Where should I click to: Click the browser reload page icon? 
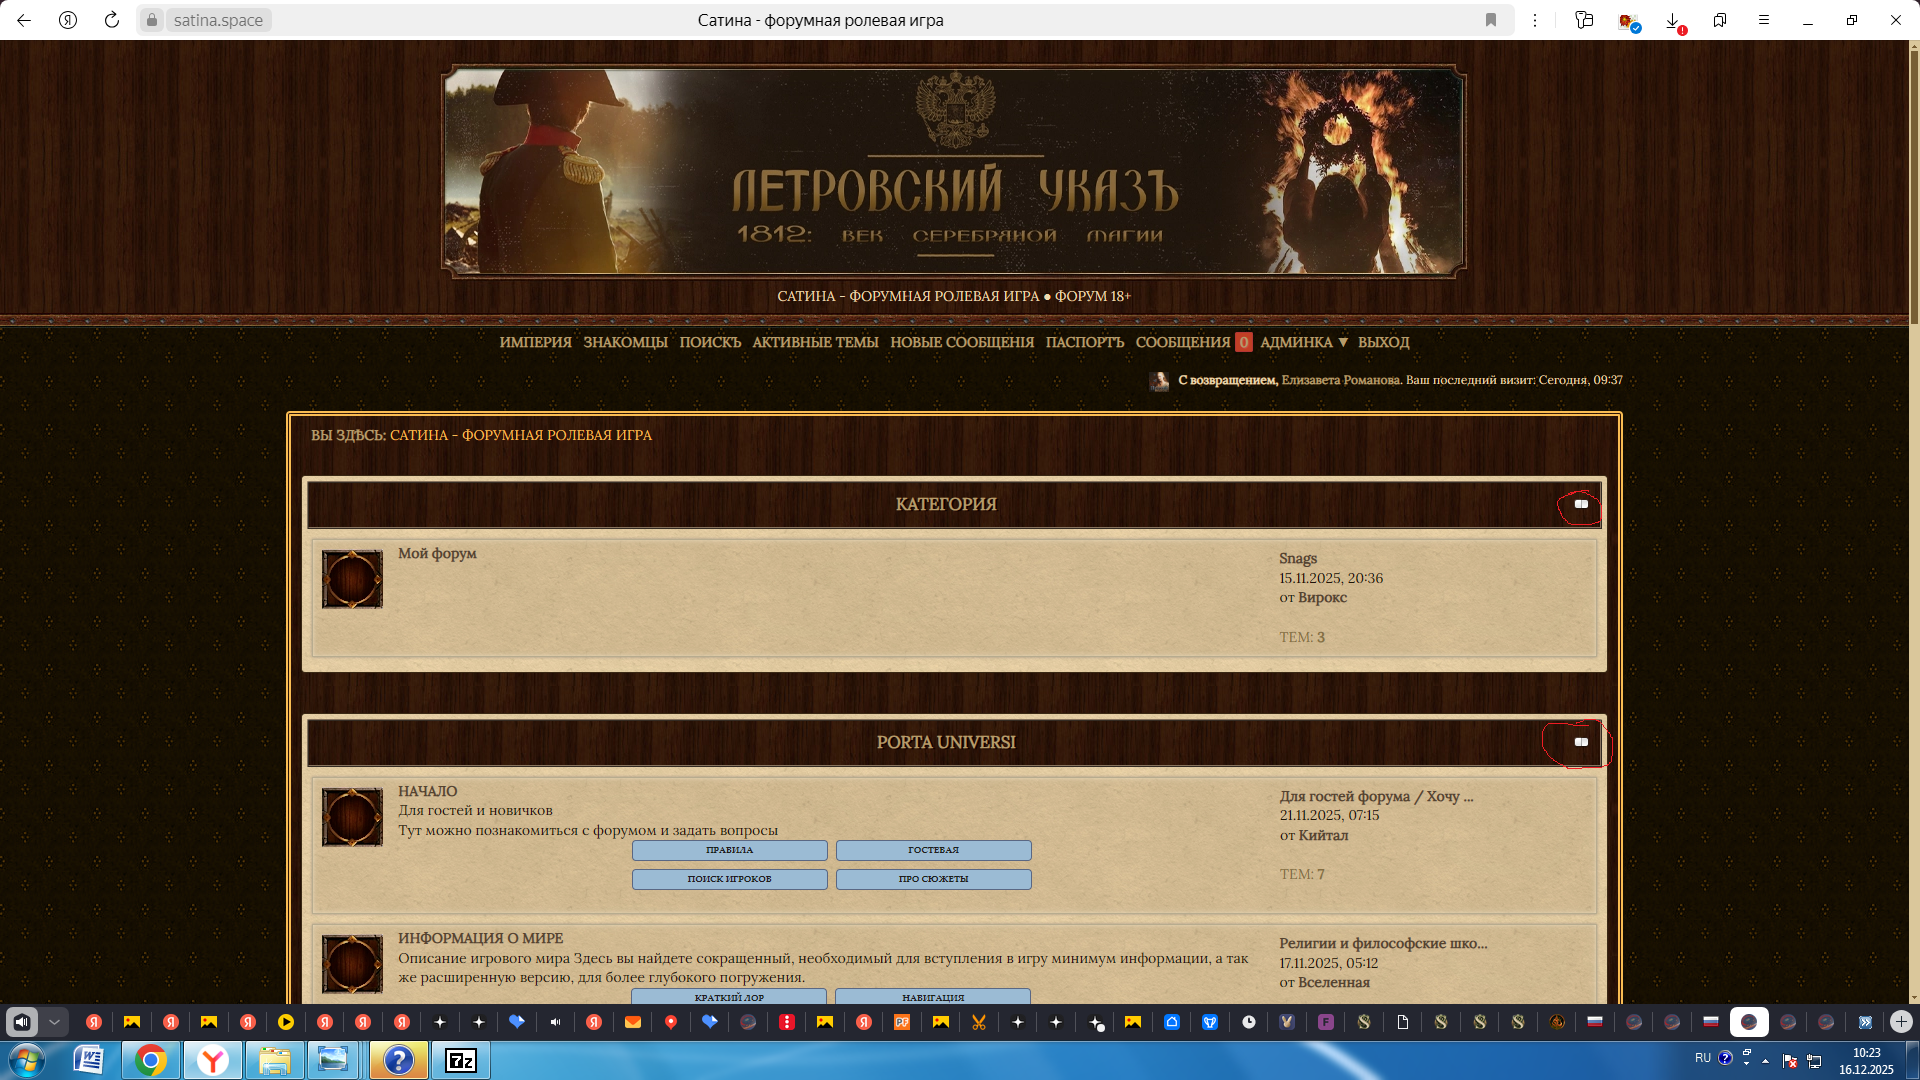coord(112,20)
